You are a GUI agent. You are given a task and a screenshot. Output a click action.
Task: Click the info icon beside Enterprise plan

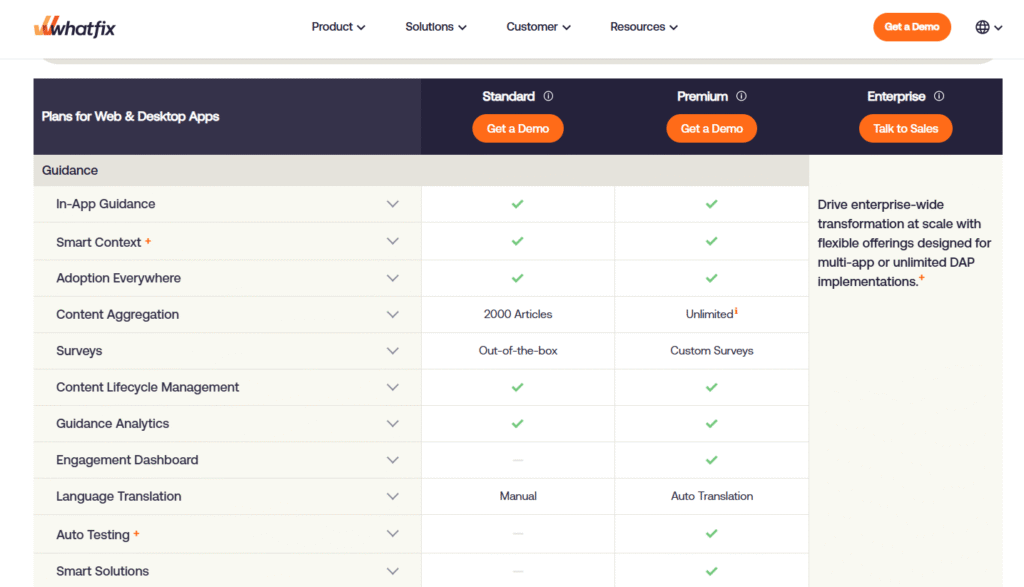point(938,96)
